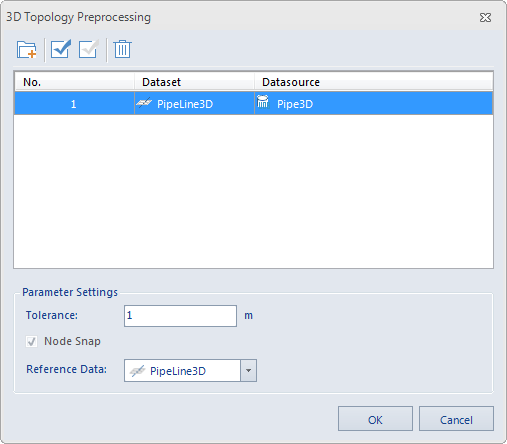507x444 pixels.
Task: Click the Datasource column header
Action: point(373,82)
